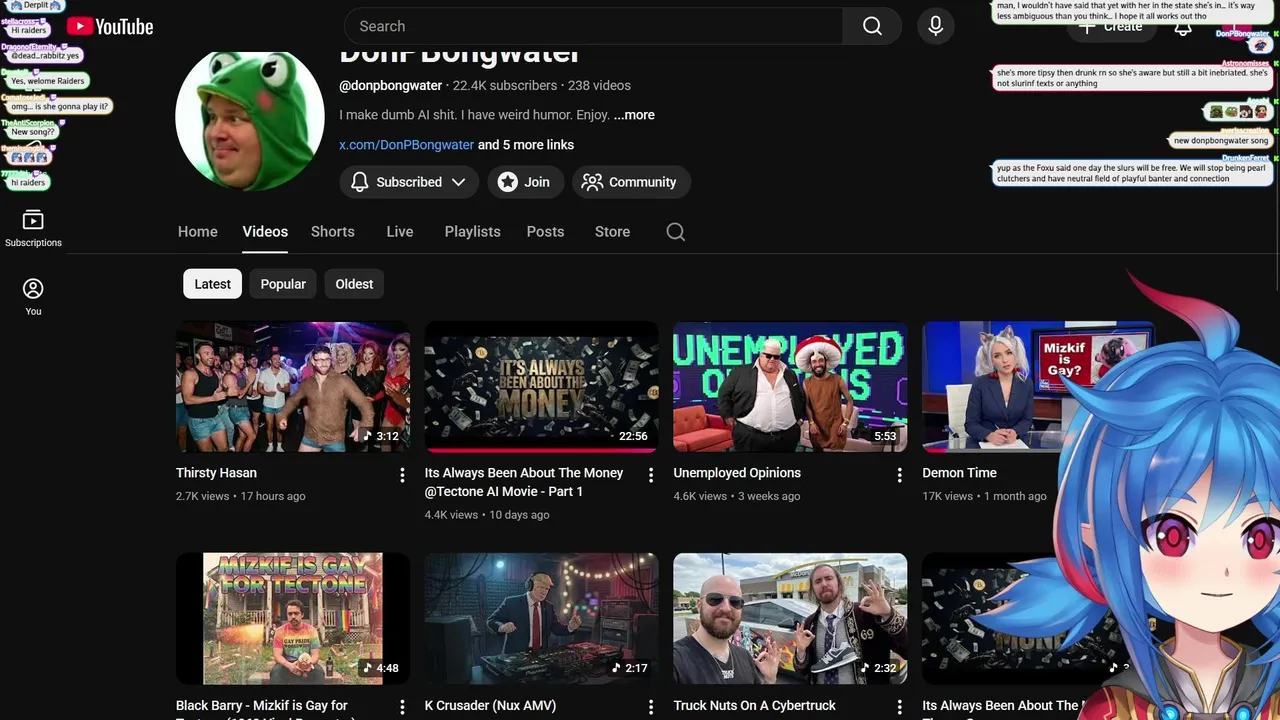The image size is (1280, 720).
Task: Open the Thirsty Hasan video title
Action: point(216,473)
